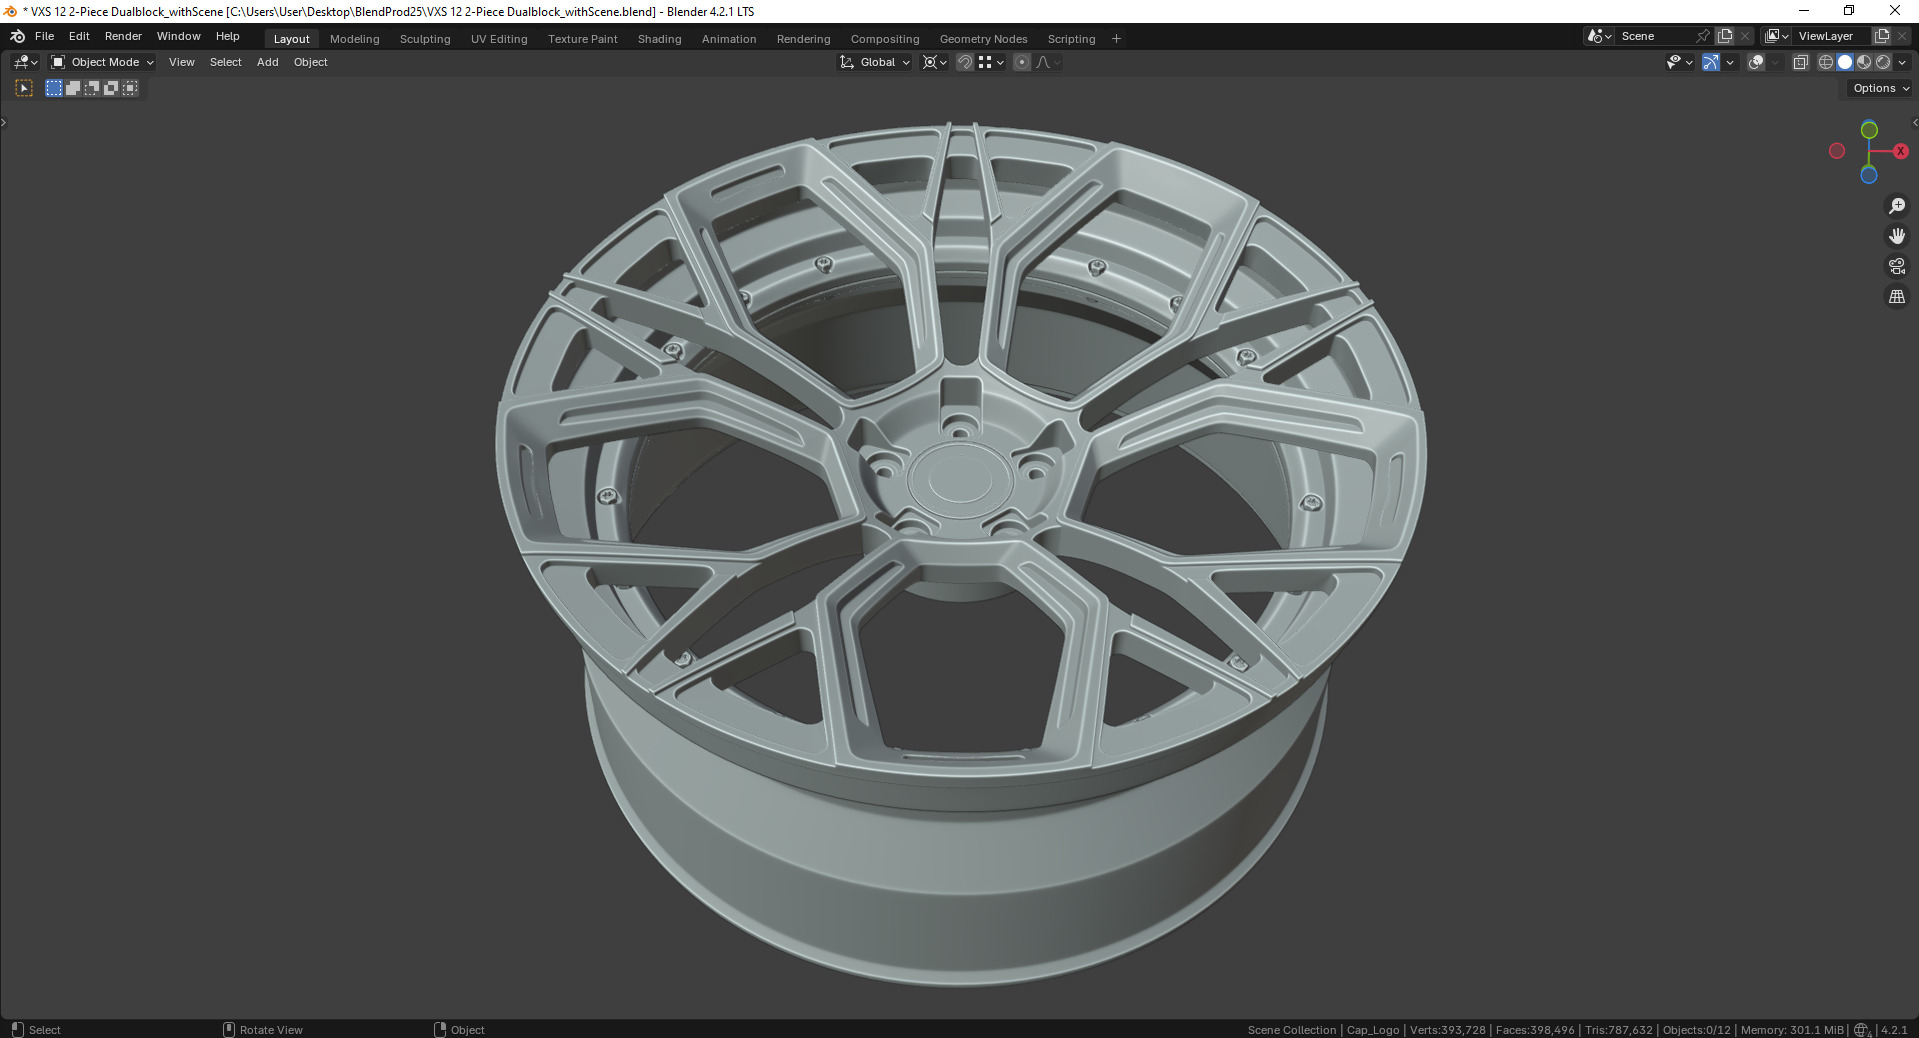Choose Extend selection mode icon
1919x1038 pixels.
click(73, 88)
